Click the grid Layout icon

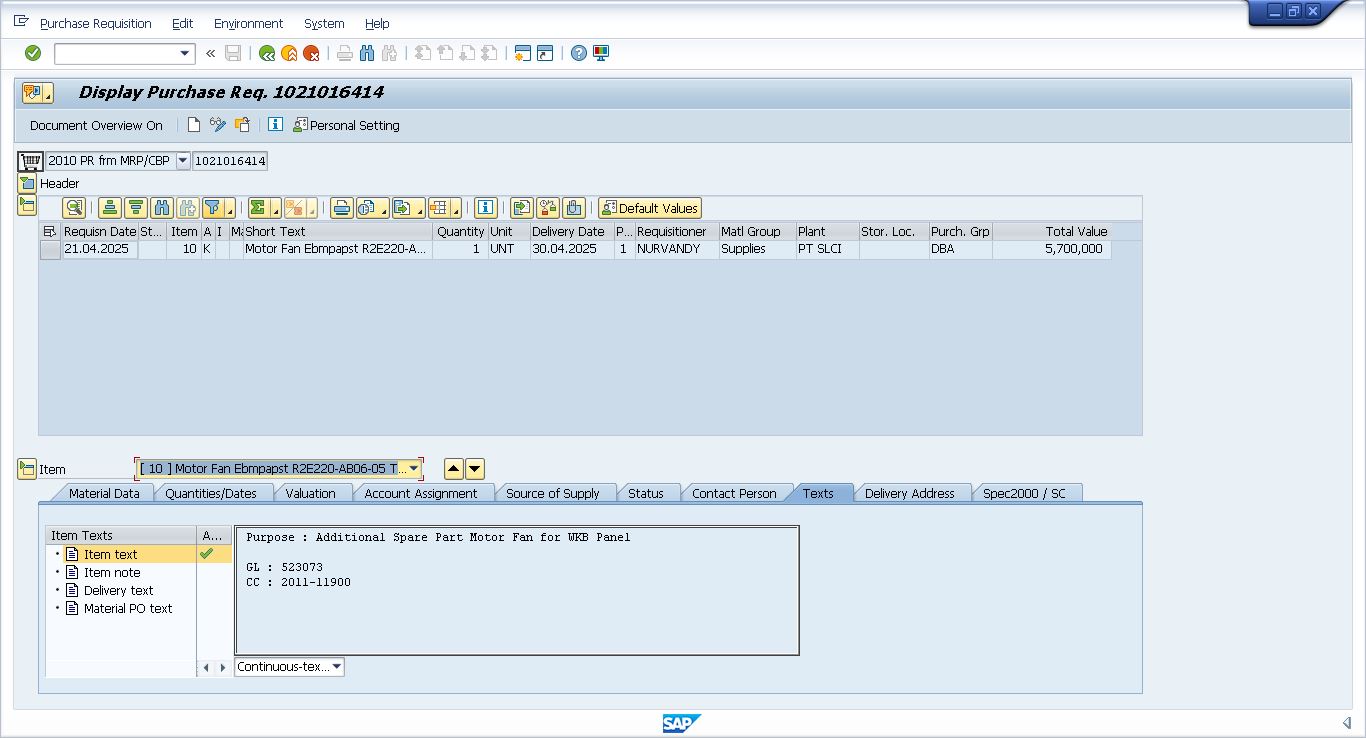pyautogui.click(x=438, y=208)
